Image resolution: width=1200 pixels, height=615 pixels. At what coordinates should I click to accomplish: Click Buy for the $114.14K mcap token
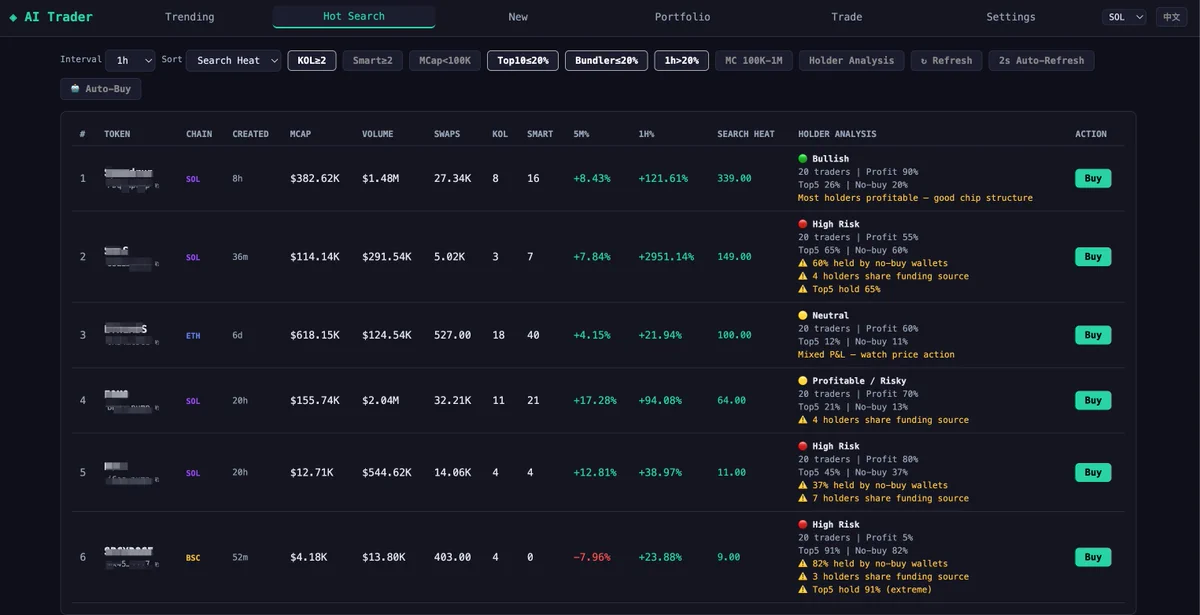coord(1093,256)
